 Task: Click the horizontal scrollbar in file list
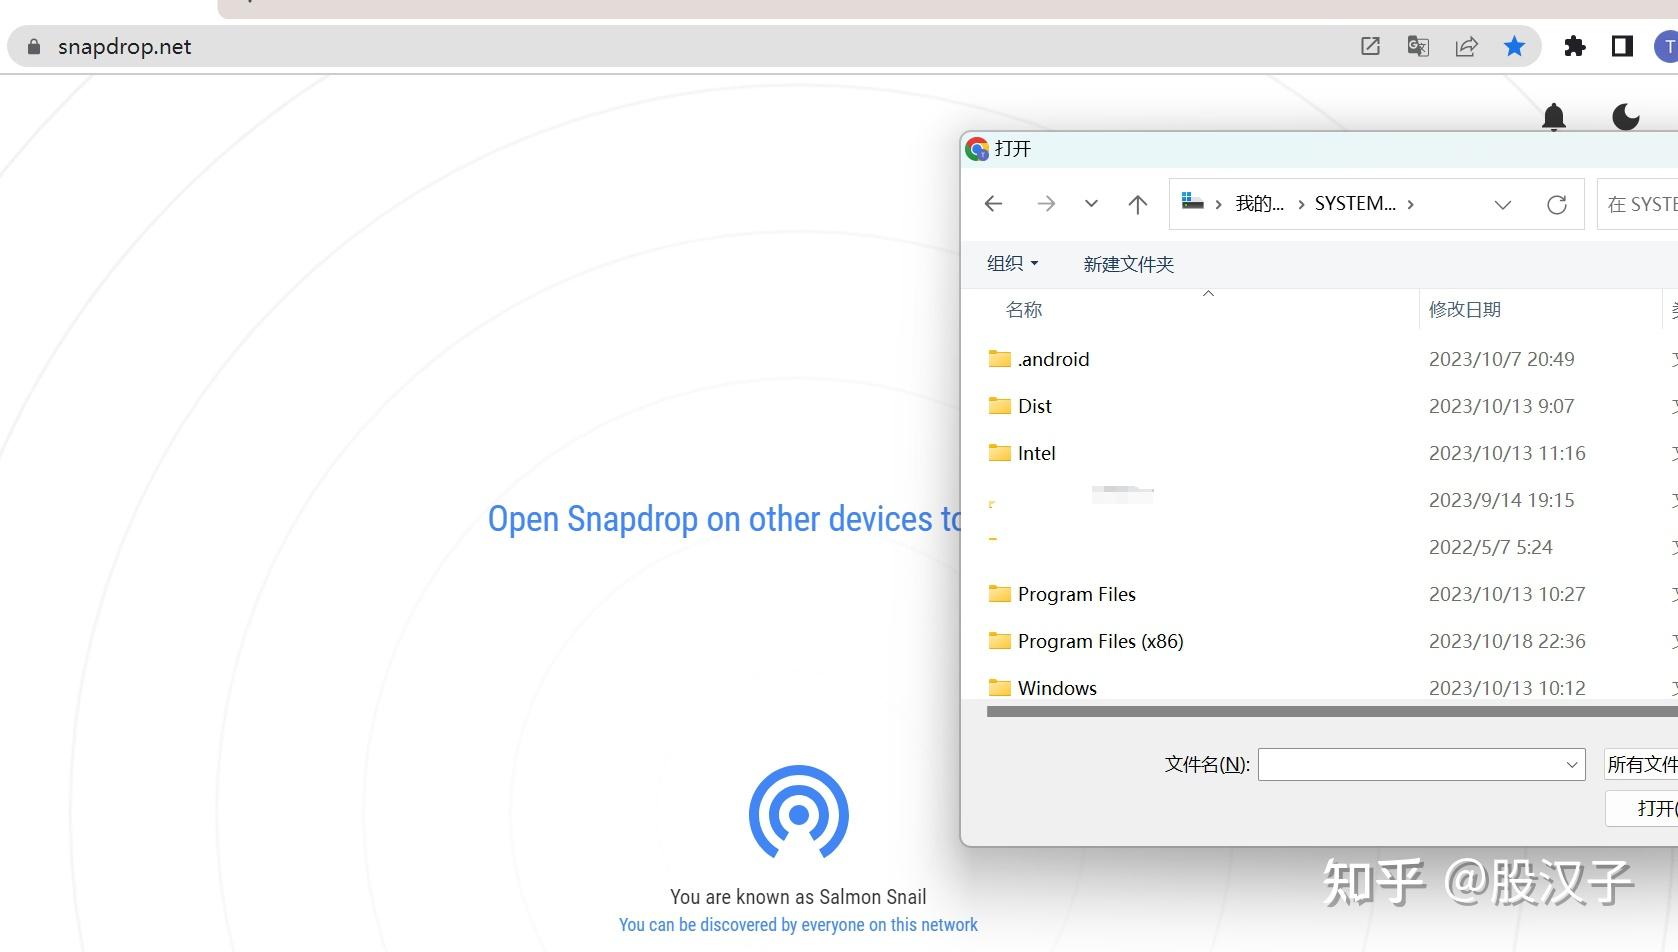(1332, 712)
